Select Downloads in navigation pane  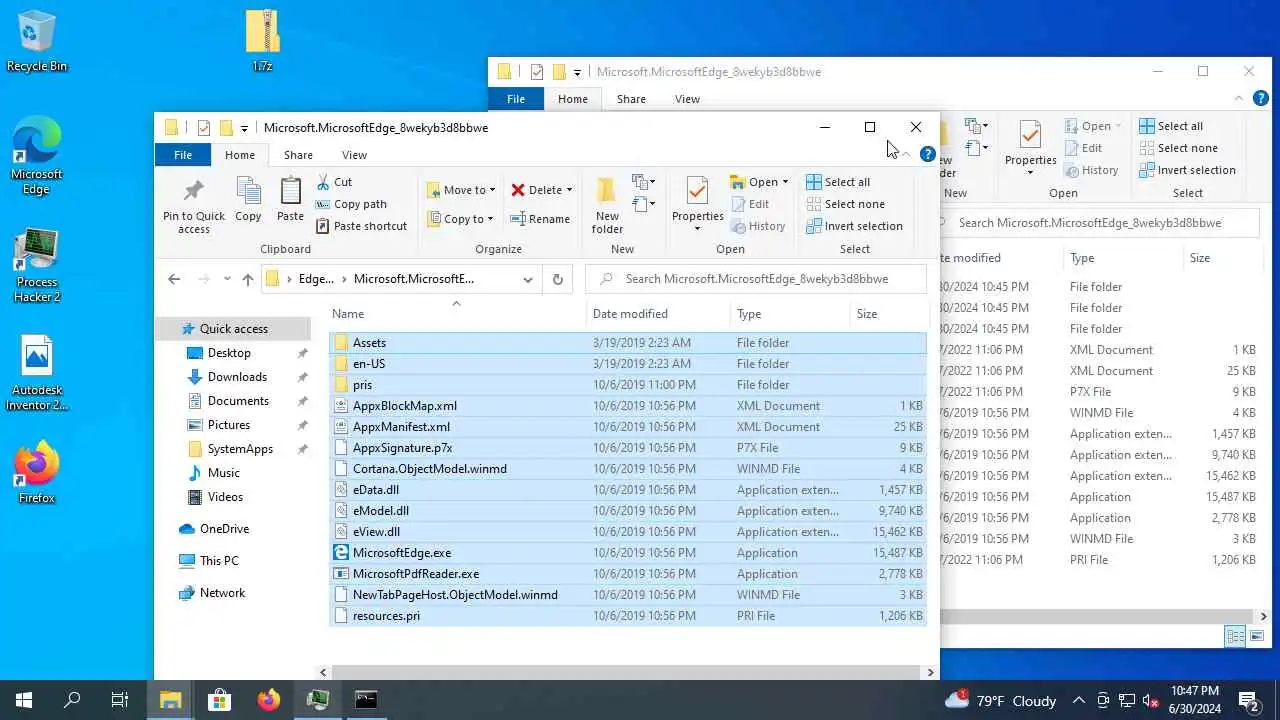tap(237, 377)
